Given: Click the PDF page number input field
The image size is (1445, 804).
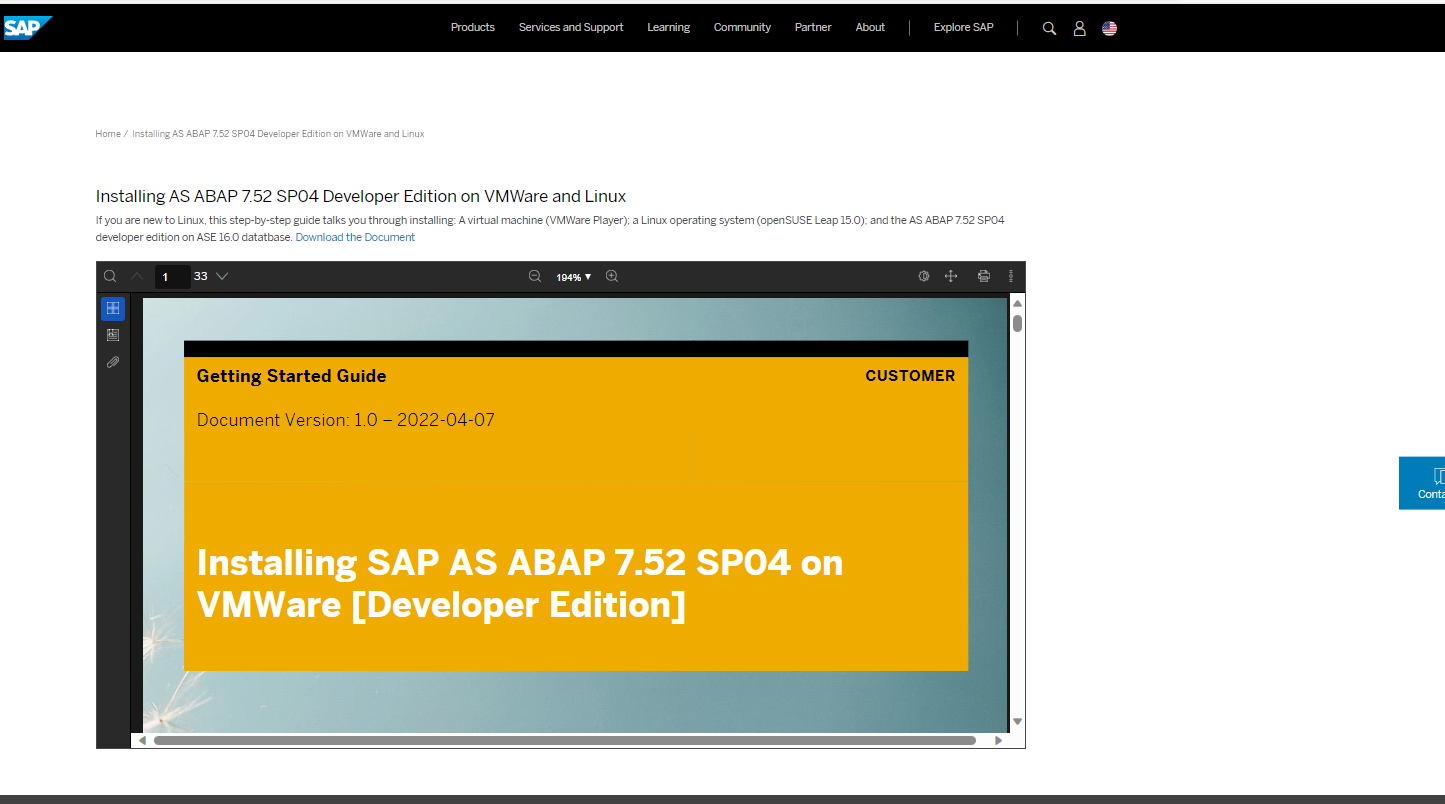Looking at the screenshot, I should coord(172,277).
